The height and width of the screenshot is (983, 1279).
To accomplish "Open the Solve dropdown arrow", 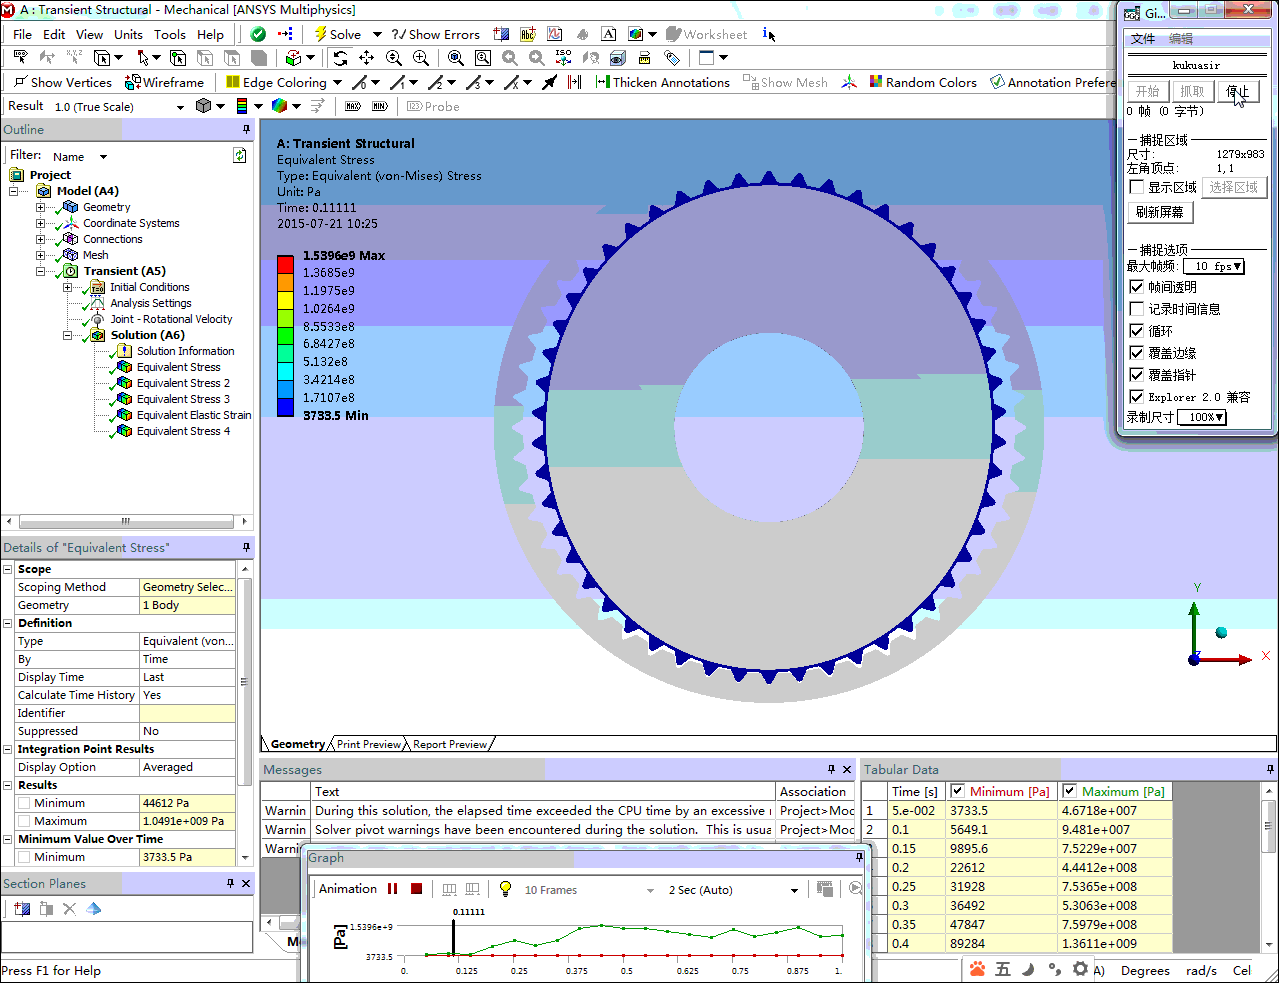I will click(377, 34).
